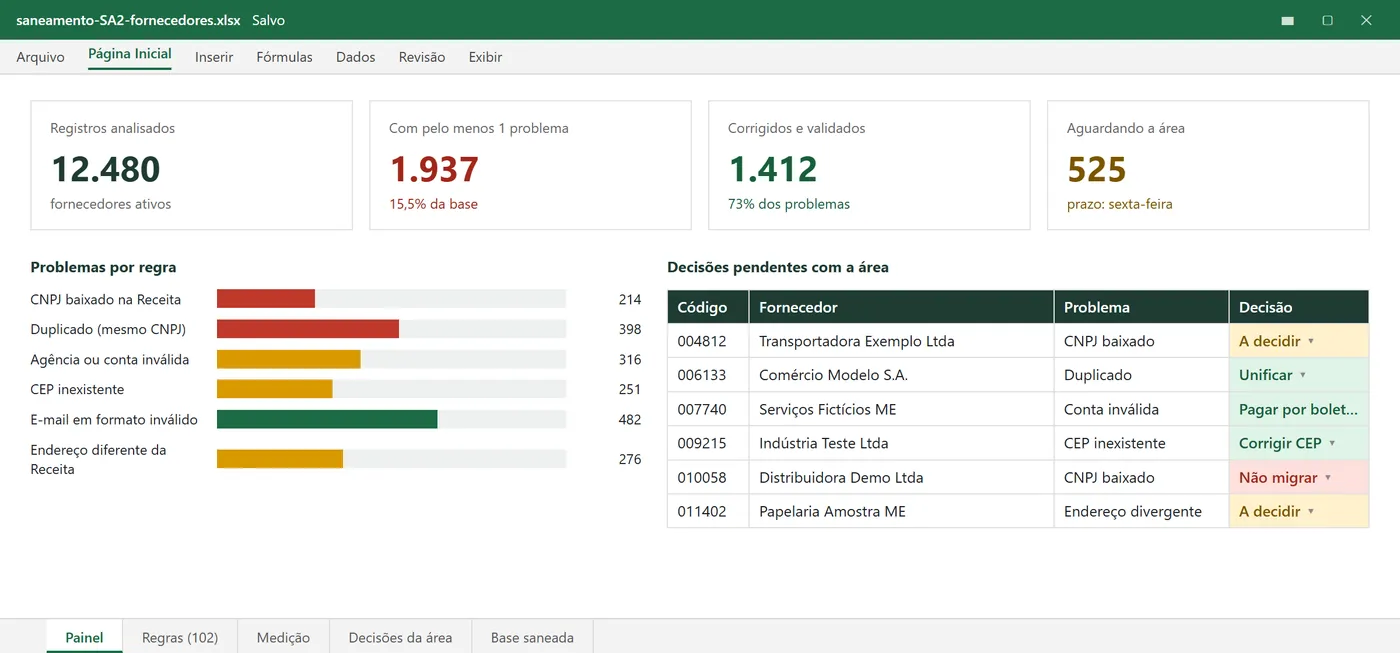Click the Decisão column header
This screenshot has width=1400, height=653.
coord(1298,307)
